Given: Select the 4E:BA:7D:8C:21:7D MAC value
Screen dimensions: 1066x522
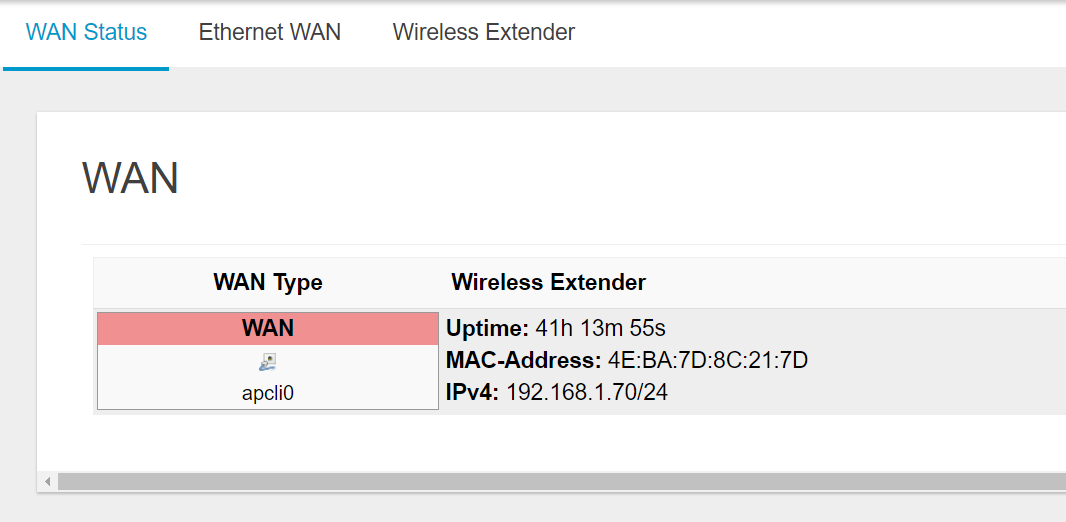Looking at the screenshot, I should 708,360.
